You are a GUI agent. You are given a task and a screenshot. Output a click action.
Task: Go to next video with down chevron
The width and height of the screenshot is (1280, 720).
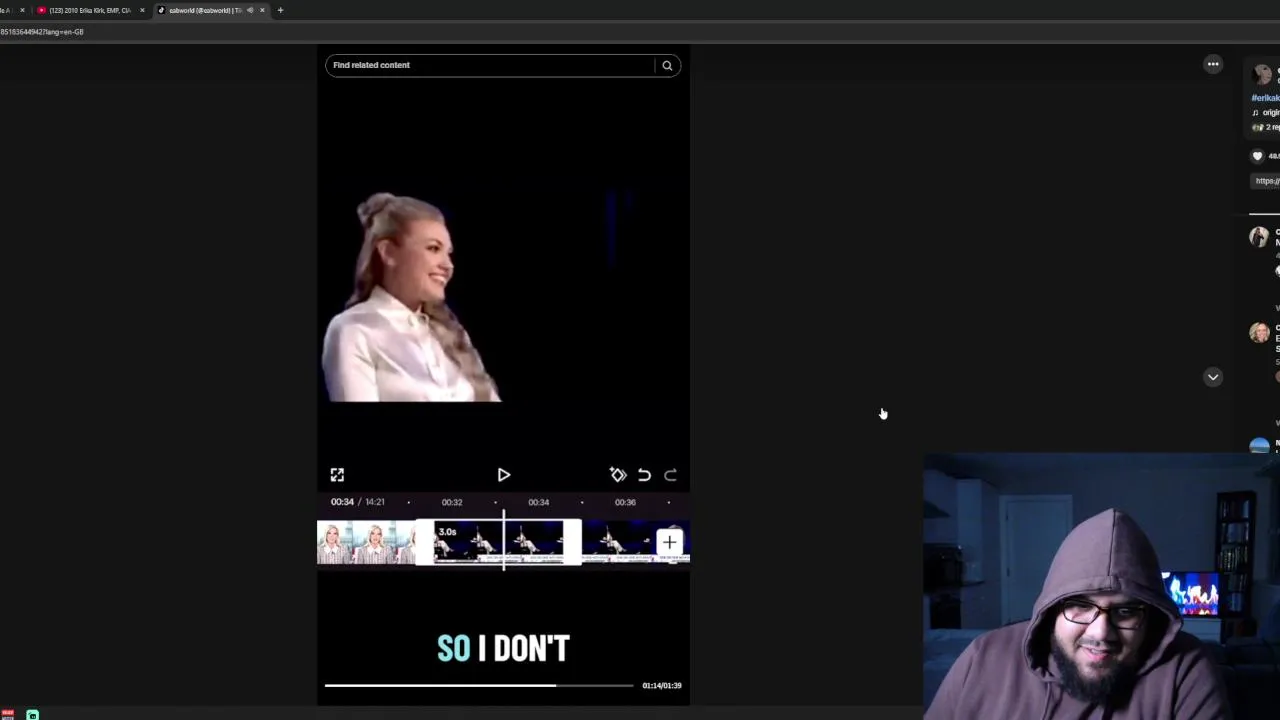point(1213,377)
